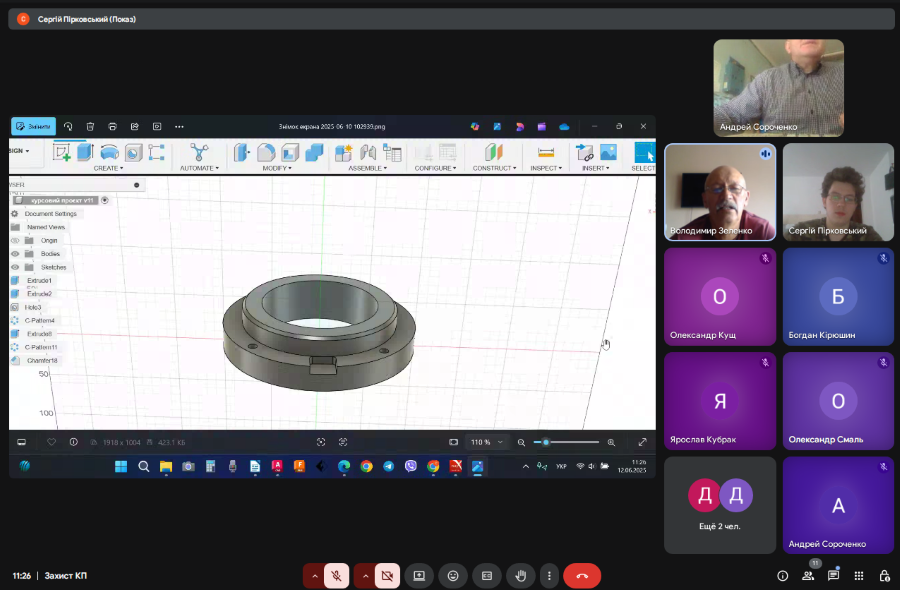Toggle the camera off button
The width and height of the screenshot is (900, 590).
coord(387,575)
